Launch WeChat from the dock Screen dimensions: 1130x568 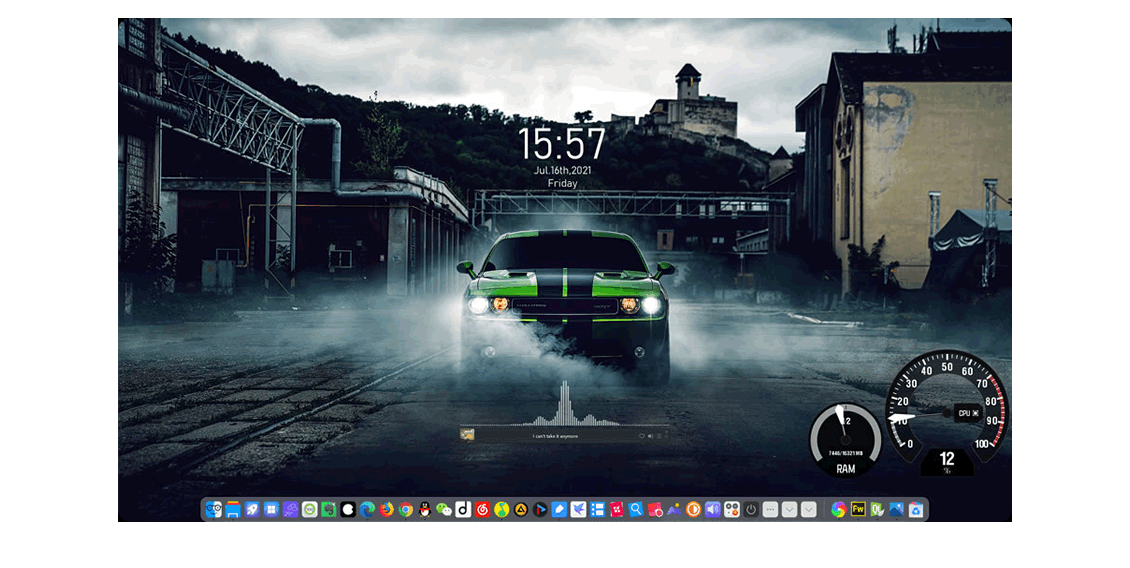click(x=444, y=510)
